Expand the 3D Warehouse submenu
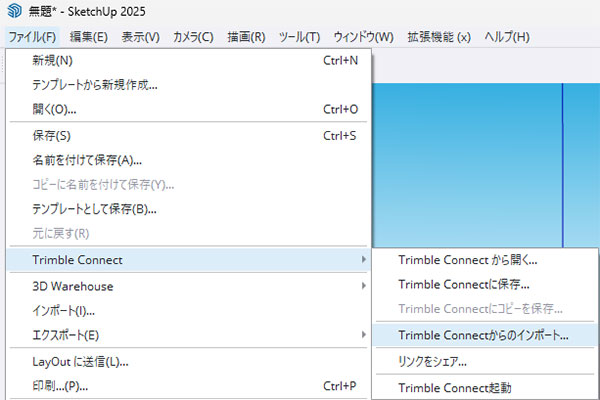600x400 pixels. click(x=189, y=286)
